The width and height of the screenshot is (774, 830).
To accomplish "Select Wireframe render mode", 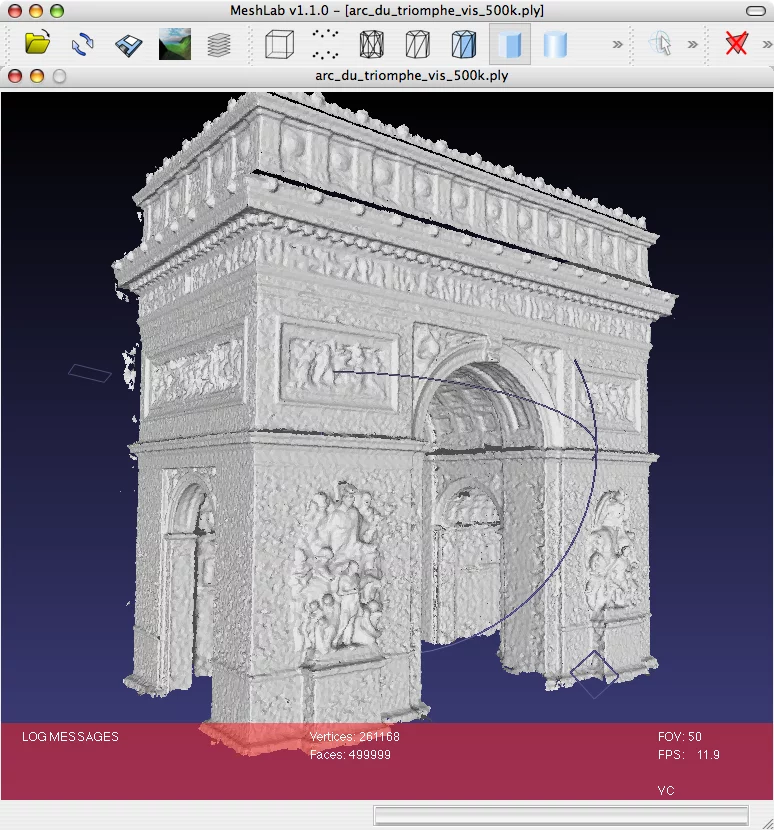I will coord(371,44).
